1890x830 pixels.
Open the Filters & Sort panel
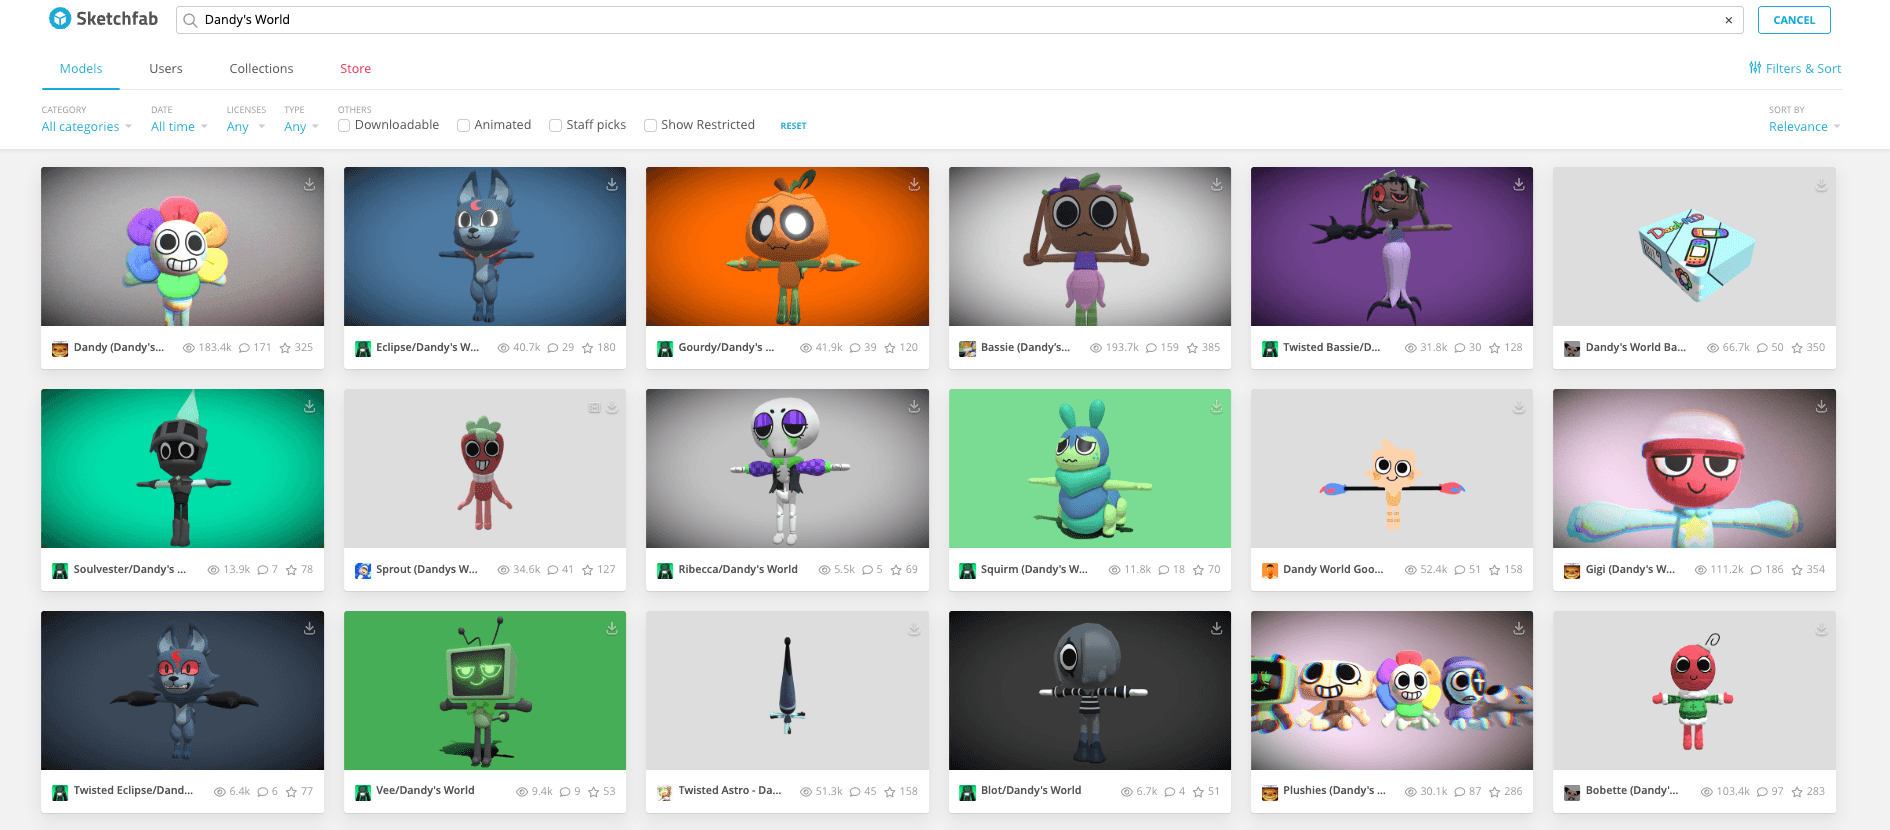1795,68
